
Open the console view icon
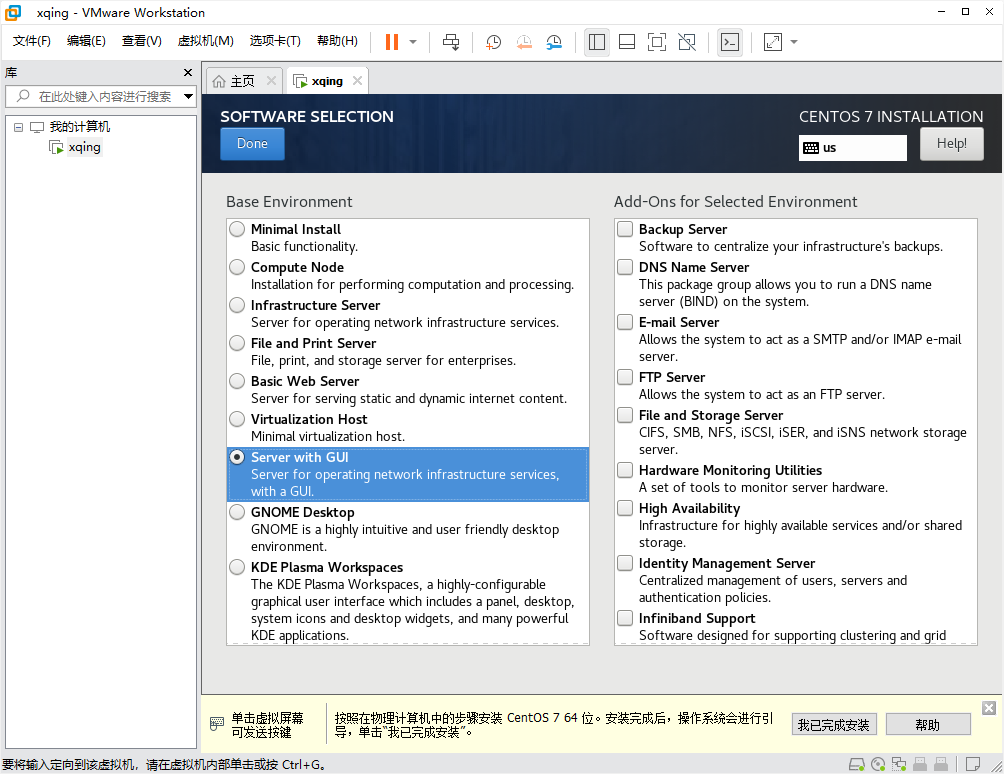click(x=730, y=42)
